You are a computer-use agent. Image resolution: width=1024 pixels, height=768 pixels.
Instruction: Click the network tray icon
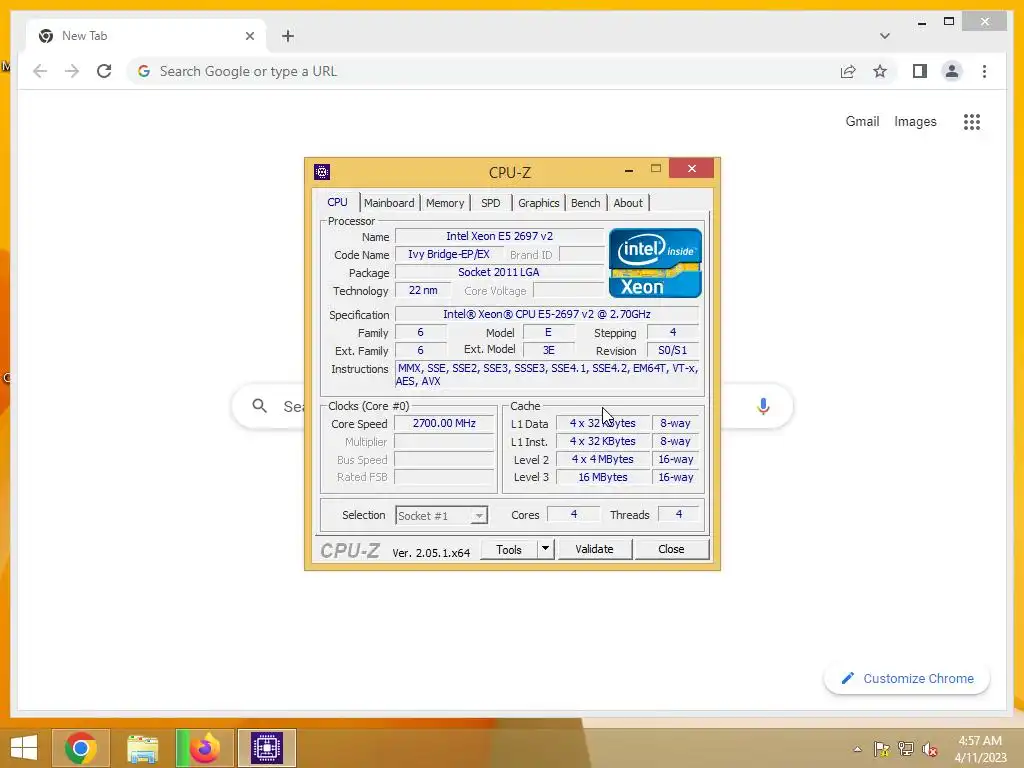(x=906, y=749)
